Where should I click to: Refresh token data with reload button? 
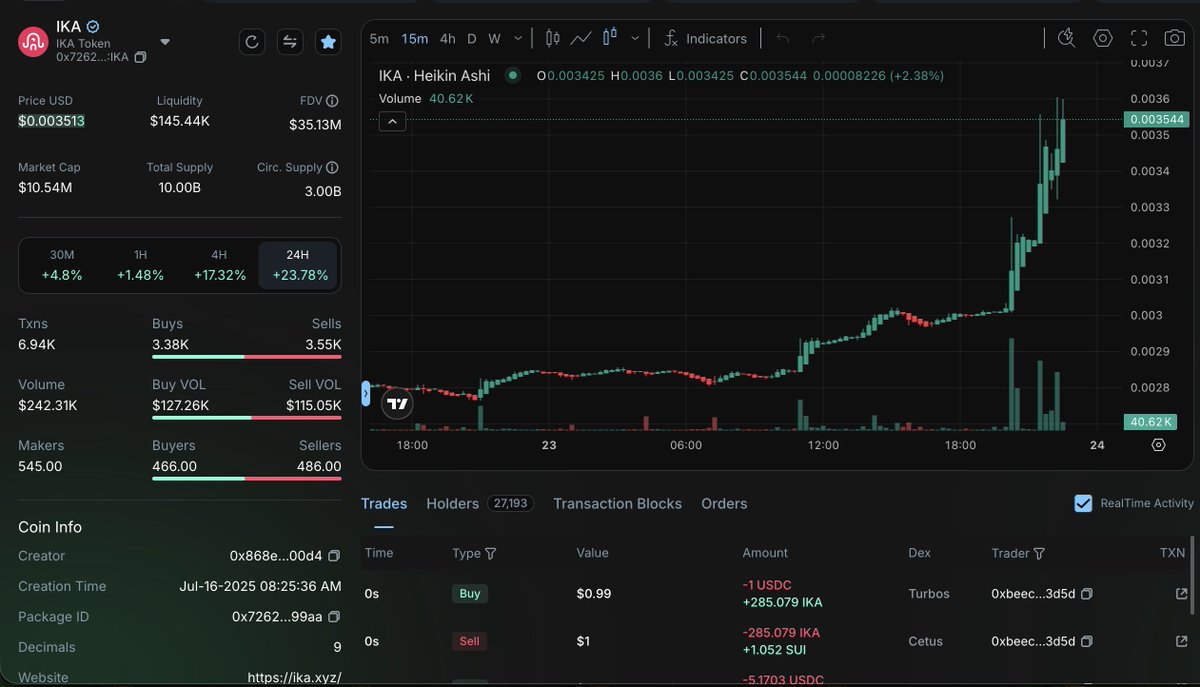252,41
